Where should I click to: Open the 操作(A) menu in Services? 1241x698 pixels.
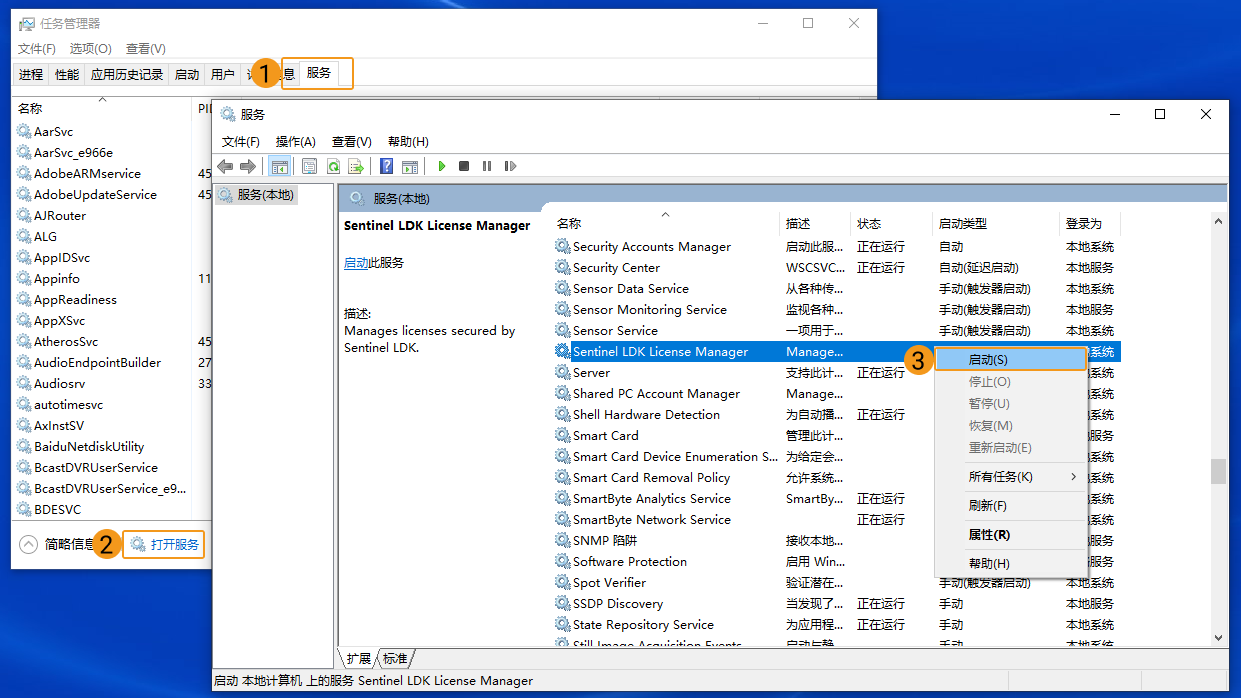295,142
